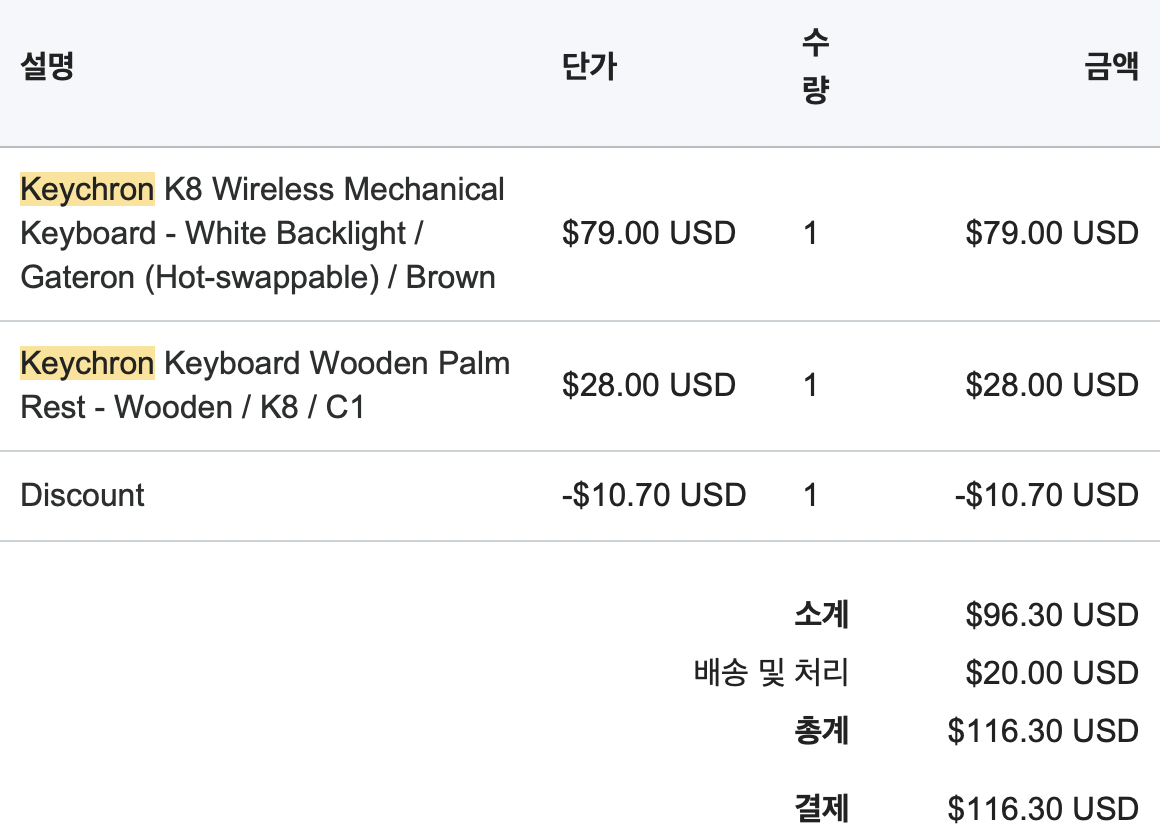1164x840 pixels.
Task: Click the 배송 및 처리 label
Action: [x=770, y=673]
